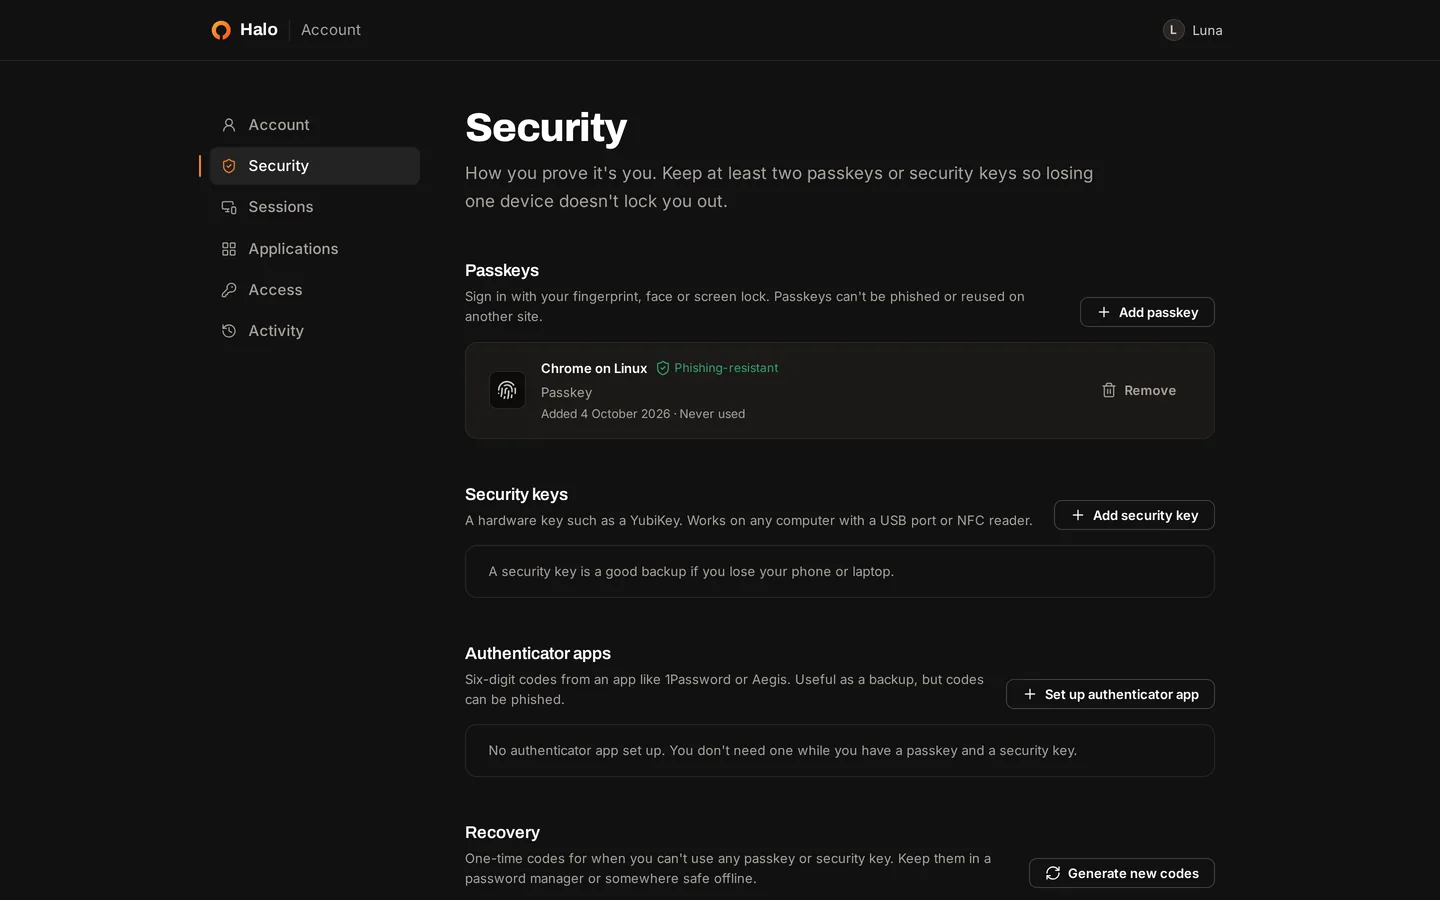Click the Add security key button
This screenshot has width=1440, height=900.
(1134, 515)
